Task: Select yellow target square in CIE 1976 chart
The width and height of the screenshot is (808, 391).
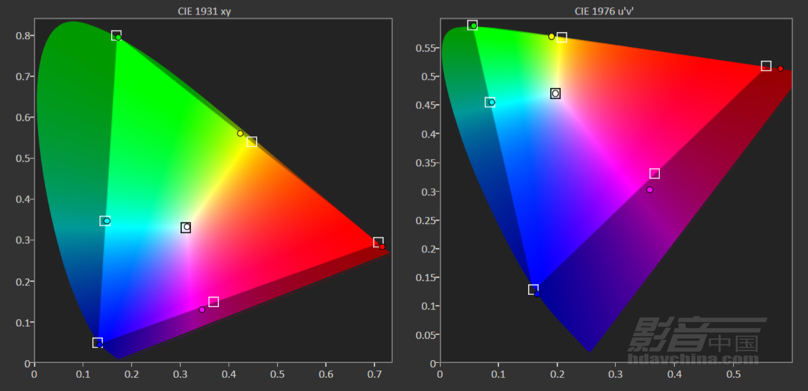Action: click(x=562, y=37)
